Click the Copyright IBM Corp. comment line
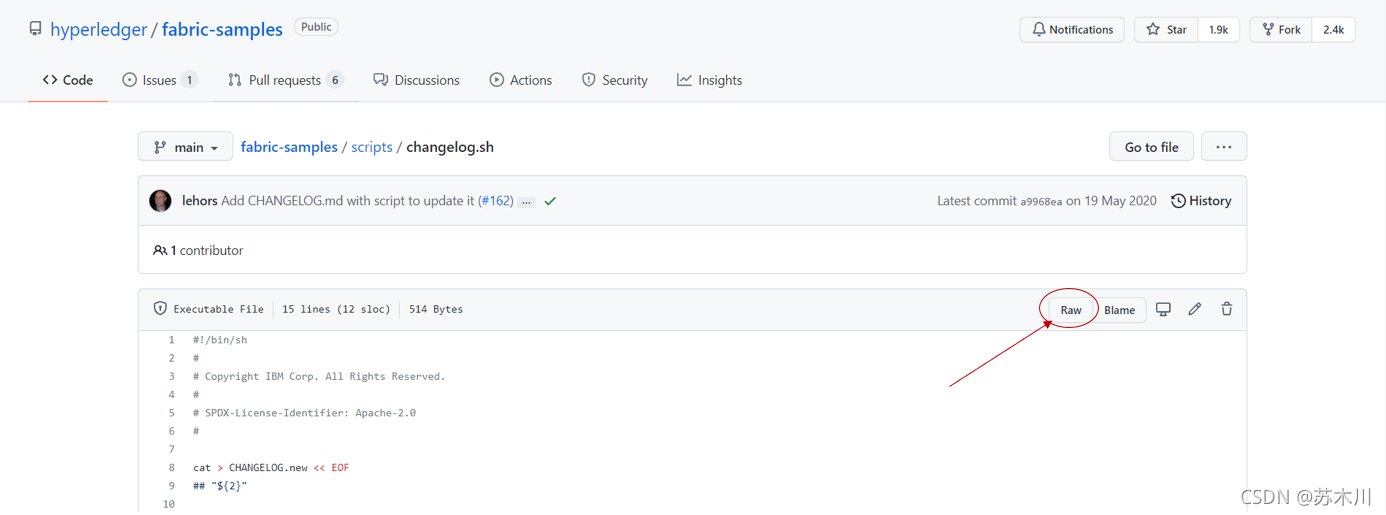This screenshot has width=1386, height=515. (x=319, y=376)
